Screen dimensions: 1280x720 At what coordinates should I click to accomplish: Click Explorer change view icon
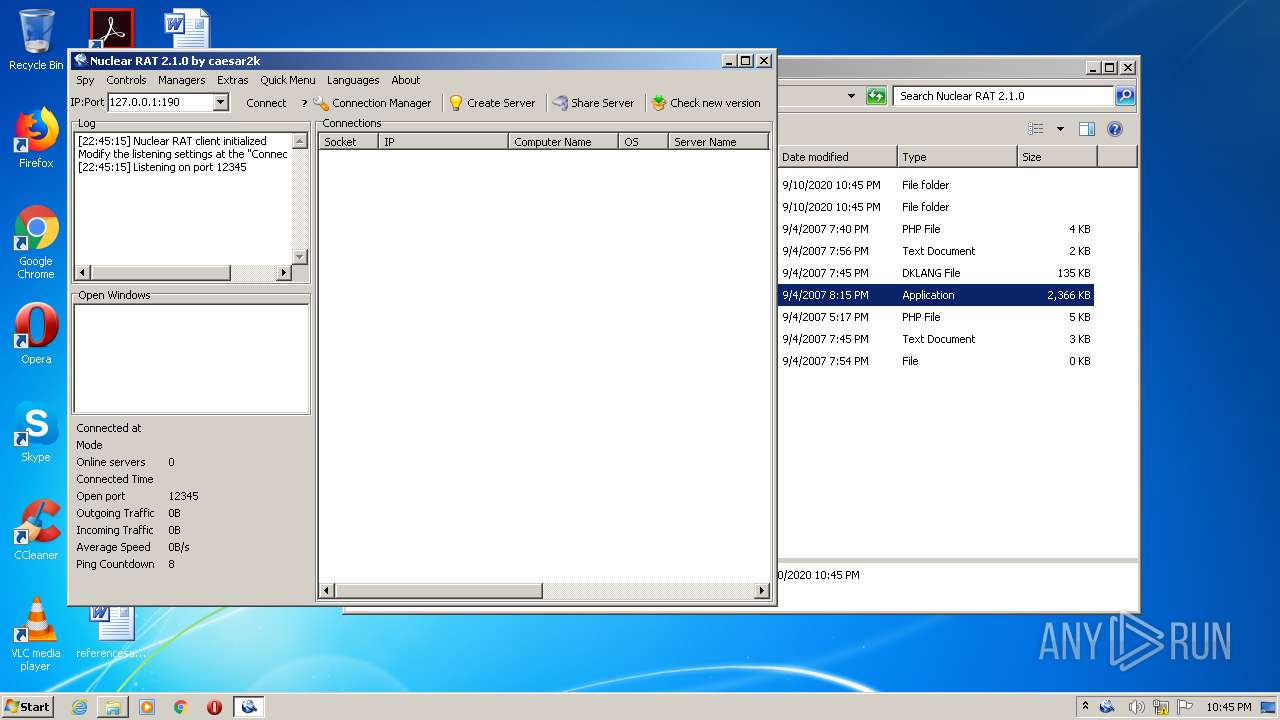[1036, 129]
